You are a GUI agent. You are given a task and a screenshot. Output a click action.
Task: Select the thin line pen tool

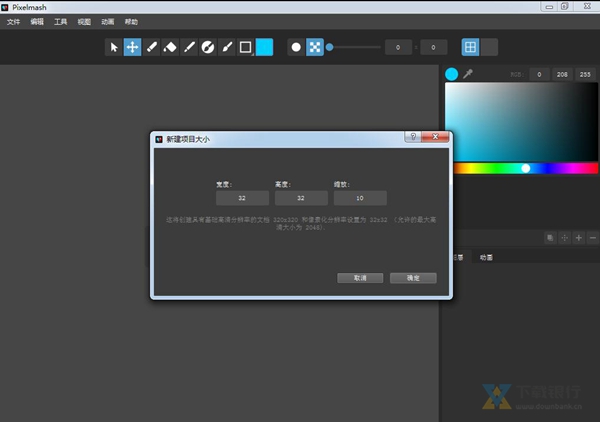189,47
